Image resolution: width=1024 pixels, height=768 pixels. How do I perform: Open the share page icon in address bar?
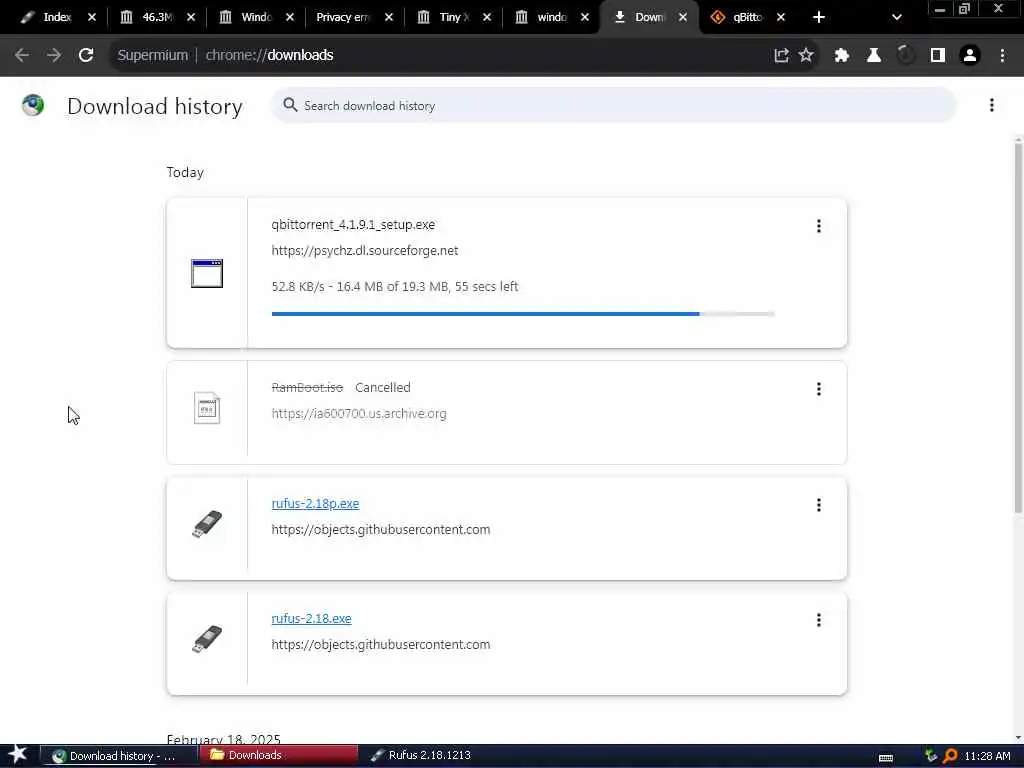click(x=781, y=56)
